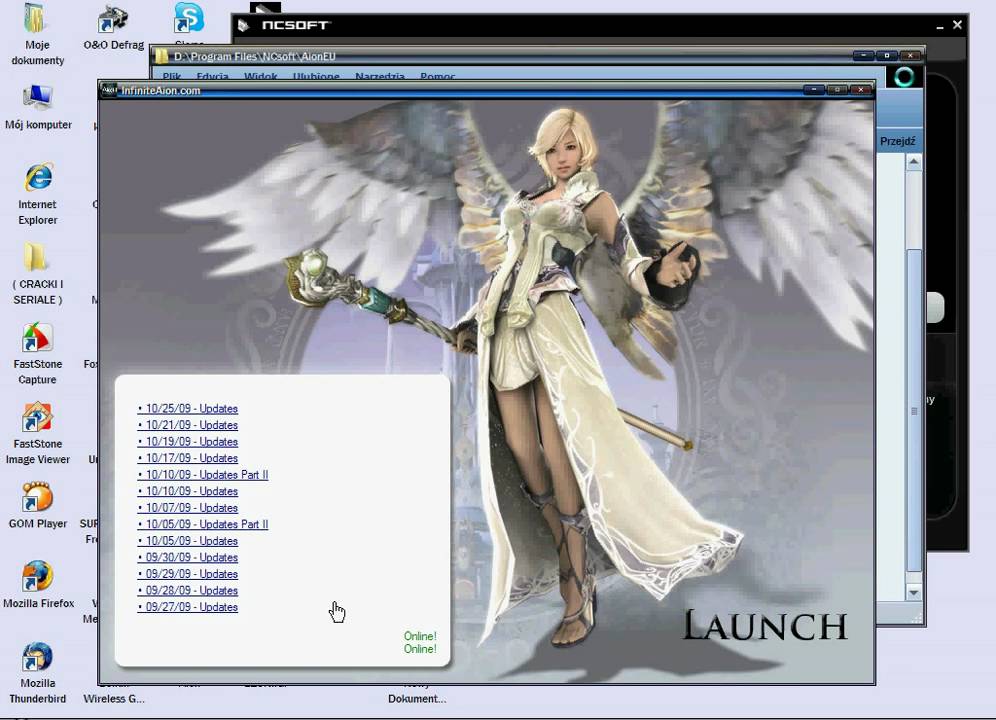Open the Plik menu in Explorer window

click(x=172, y=76)
